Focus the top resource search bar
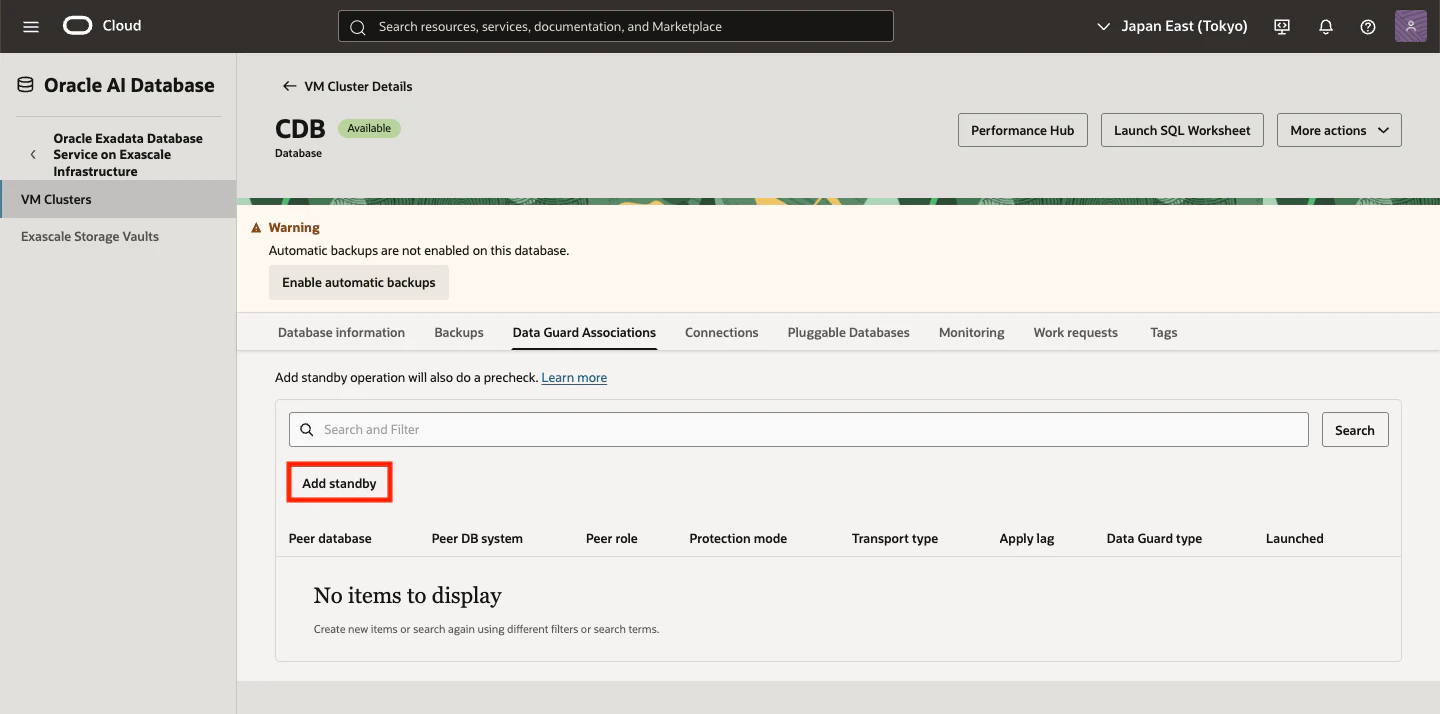The image size is (1440, 714). tap(616, 27)
